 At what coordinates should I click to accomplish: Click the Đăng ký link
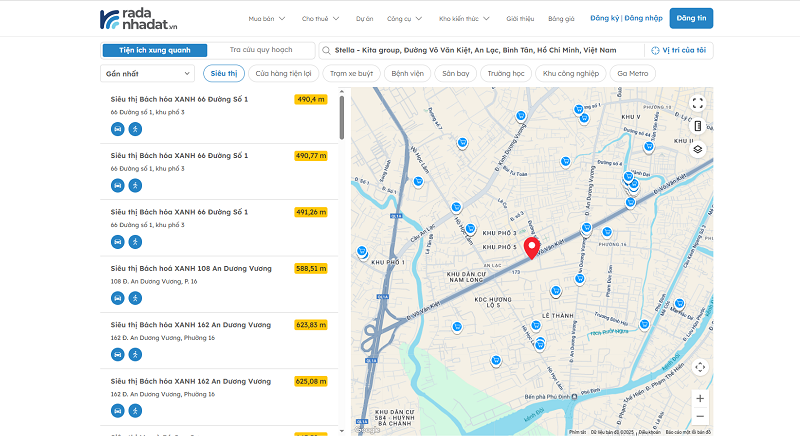click(605, 18)
